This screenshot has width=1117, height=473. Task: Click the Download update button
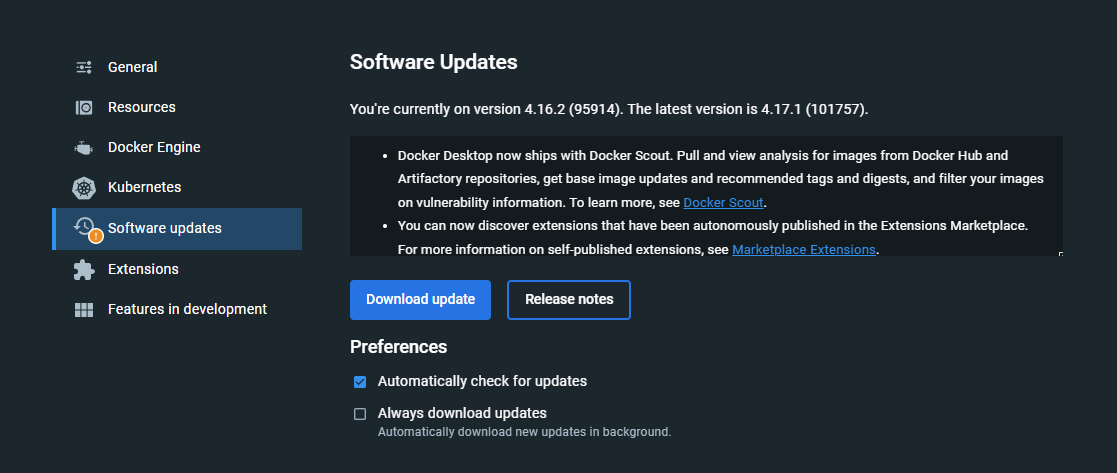click(x=420, y=300)
